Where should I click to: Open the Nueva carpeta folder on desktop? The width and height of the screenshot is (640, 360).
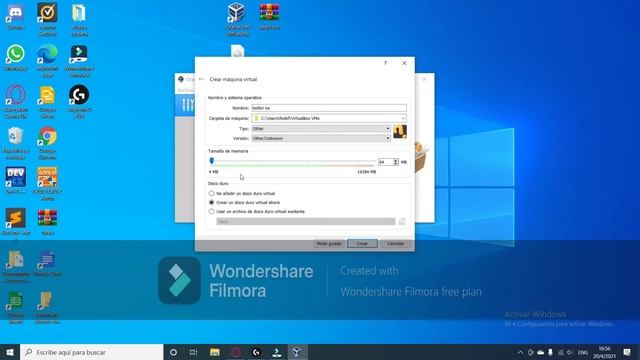point(79,19)
